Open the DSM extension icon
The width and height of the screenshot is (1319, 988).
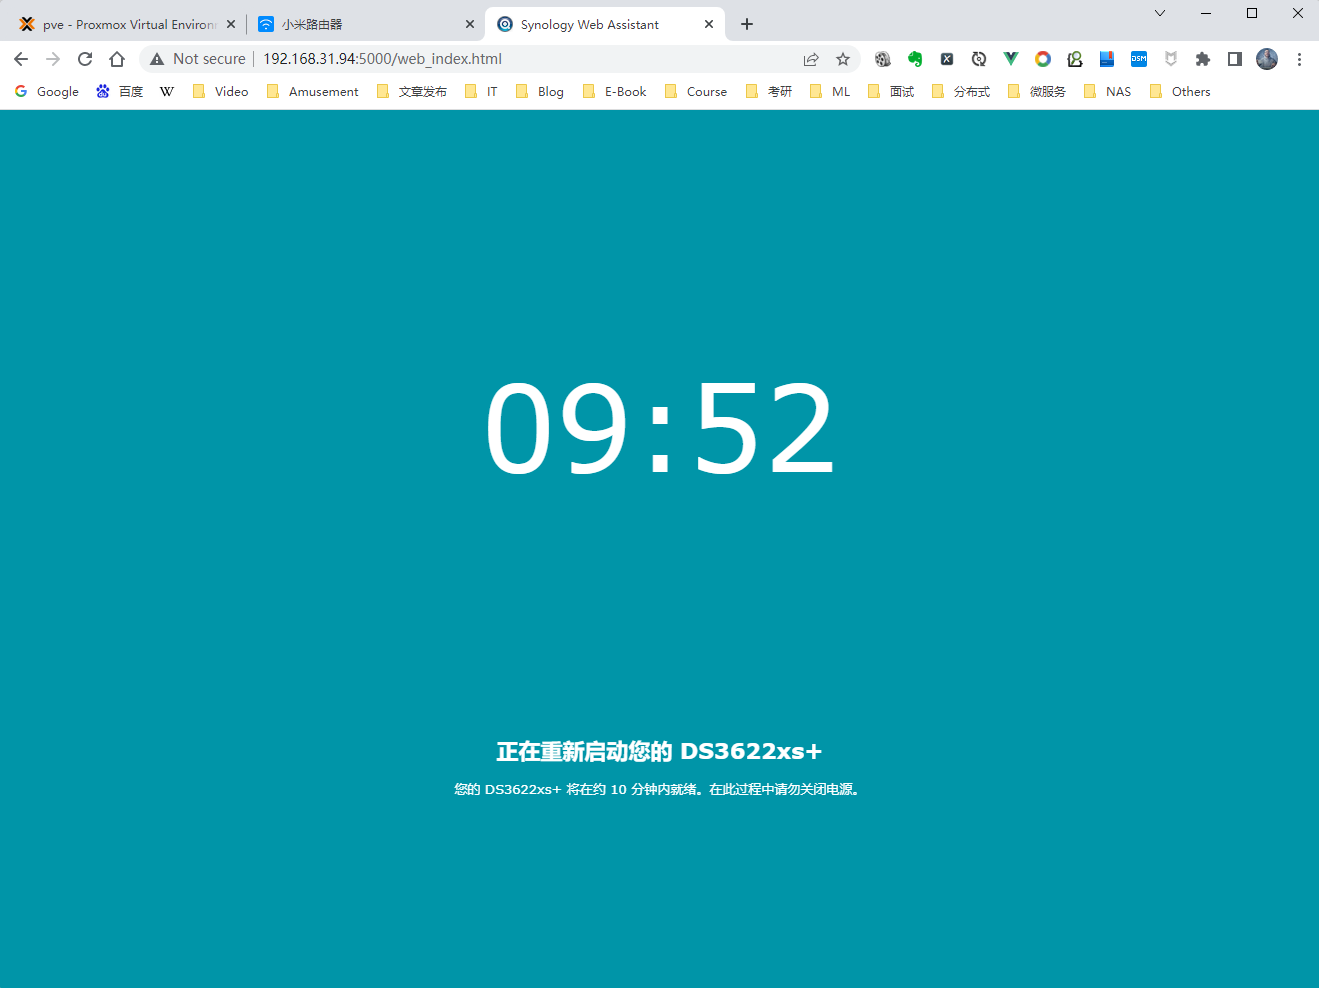pyautogui.click(x=1139, y=59)
